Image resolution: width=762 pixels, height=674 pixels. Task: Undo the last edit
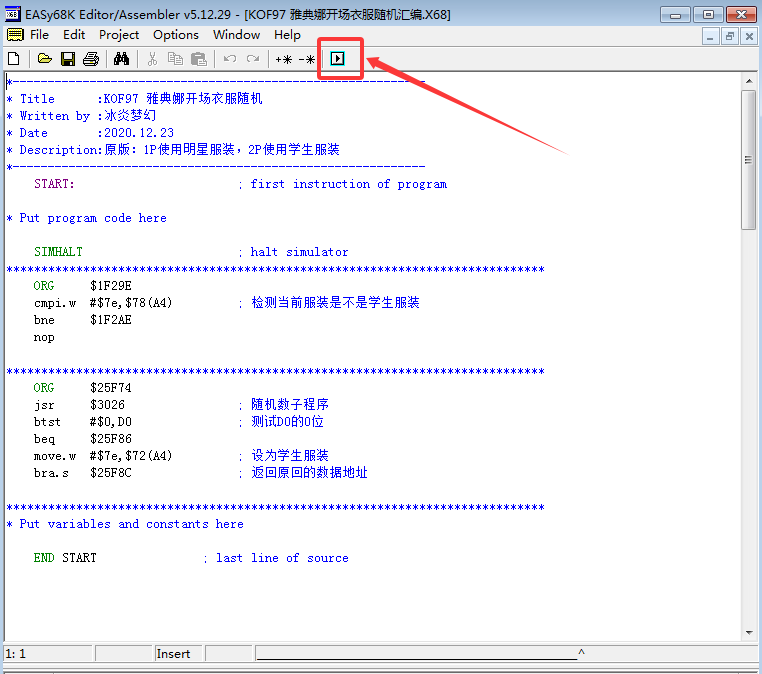coord(230,59)
